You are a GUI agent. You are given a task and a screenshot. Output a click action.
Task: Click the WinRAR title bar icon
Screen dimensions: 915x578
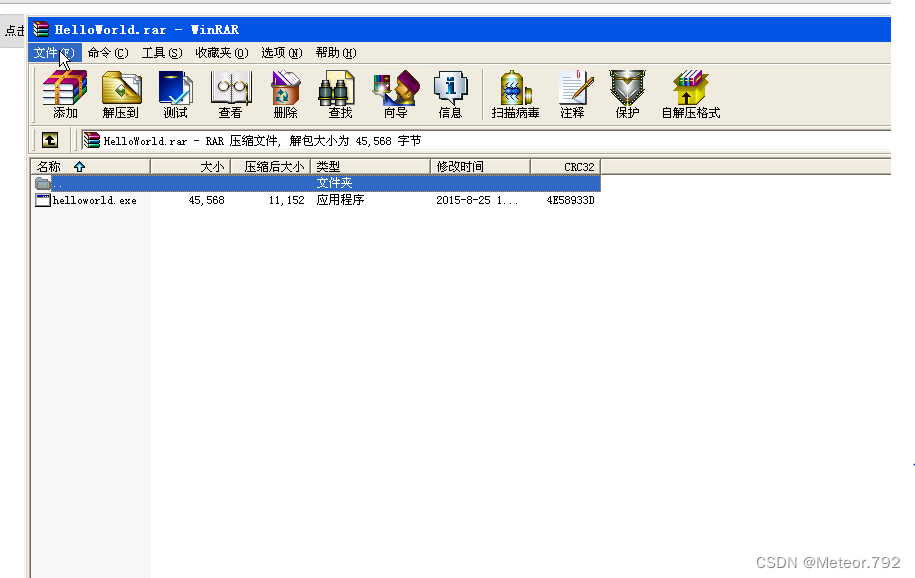(40, 29)
